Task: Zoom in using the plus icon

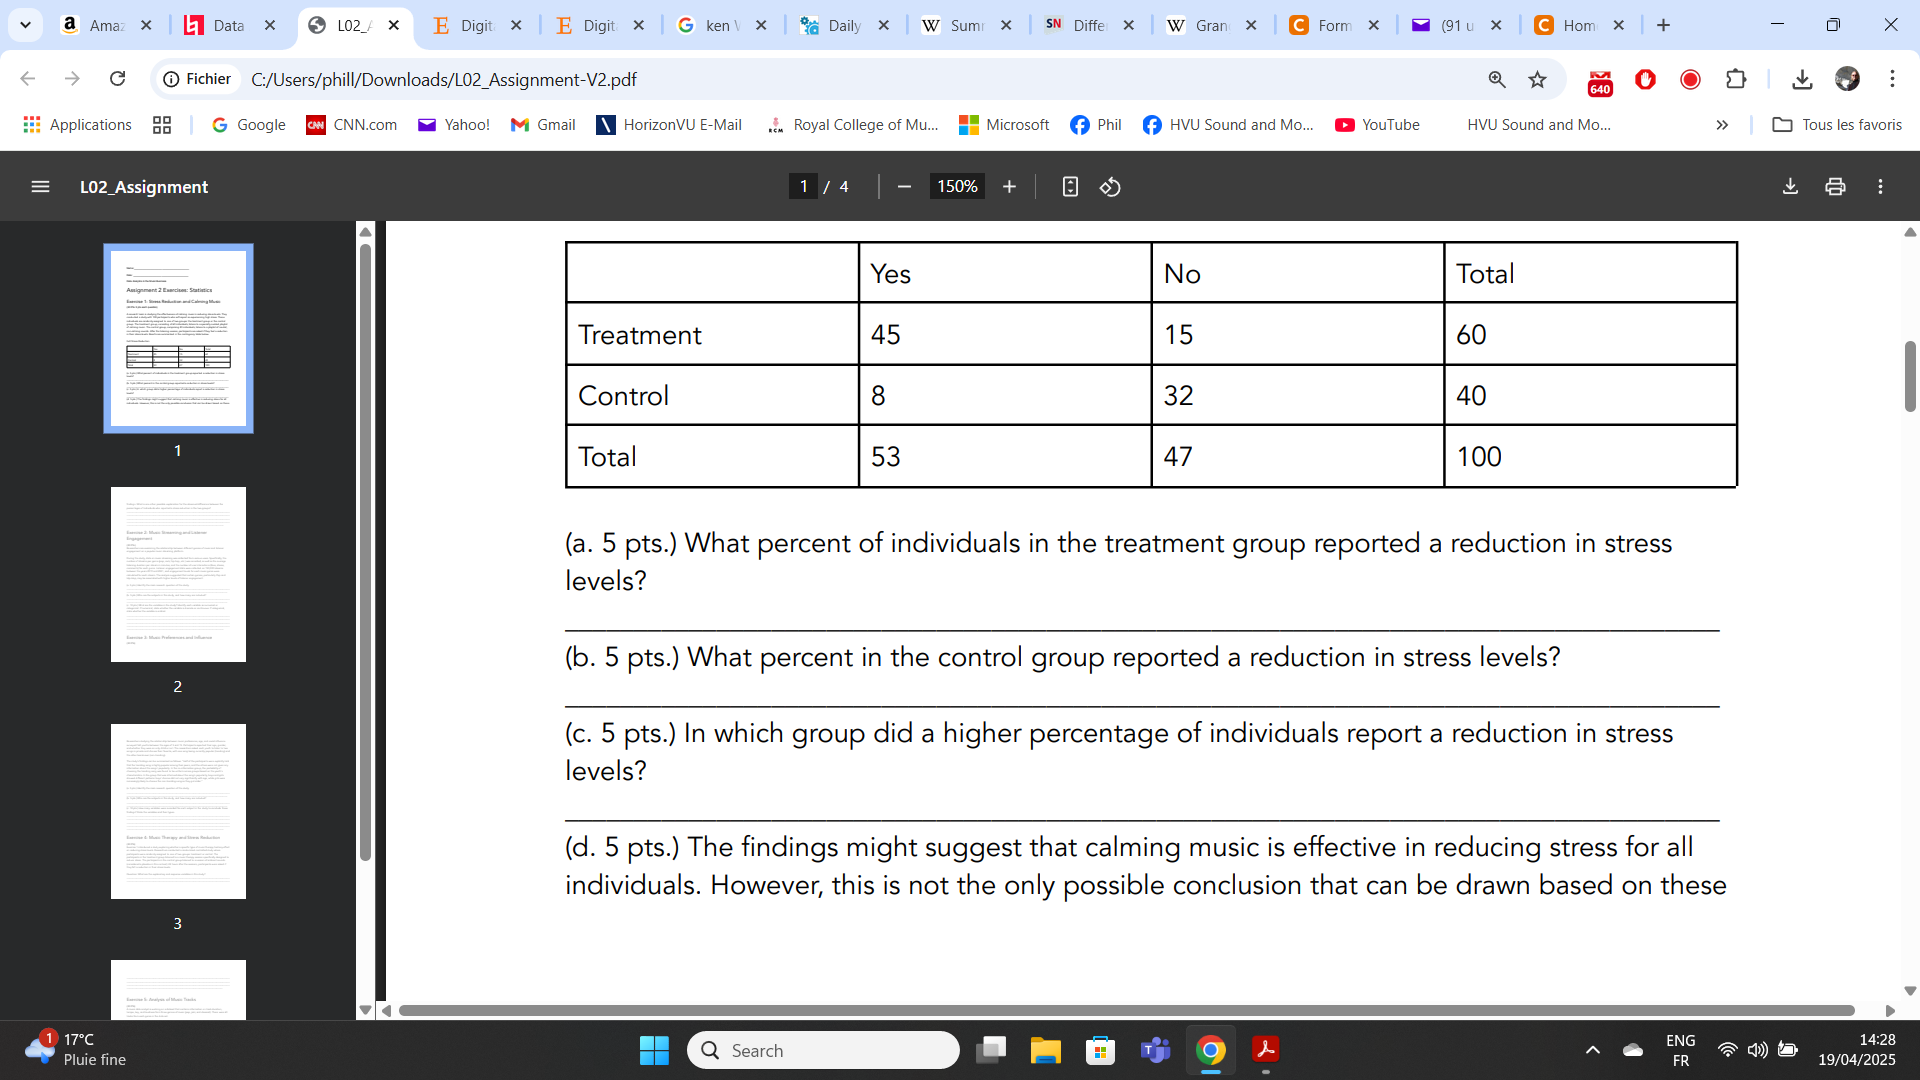Action: 1009,187
